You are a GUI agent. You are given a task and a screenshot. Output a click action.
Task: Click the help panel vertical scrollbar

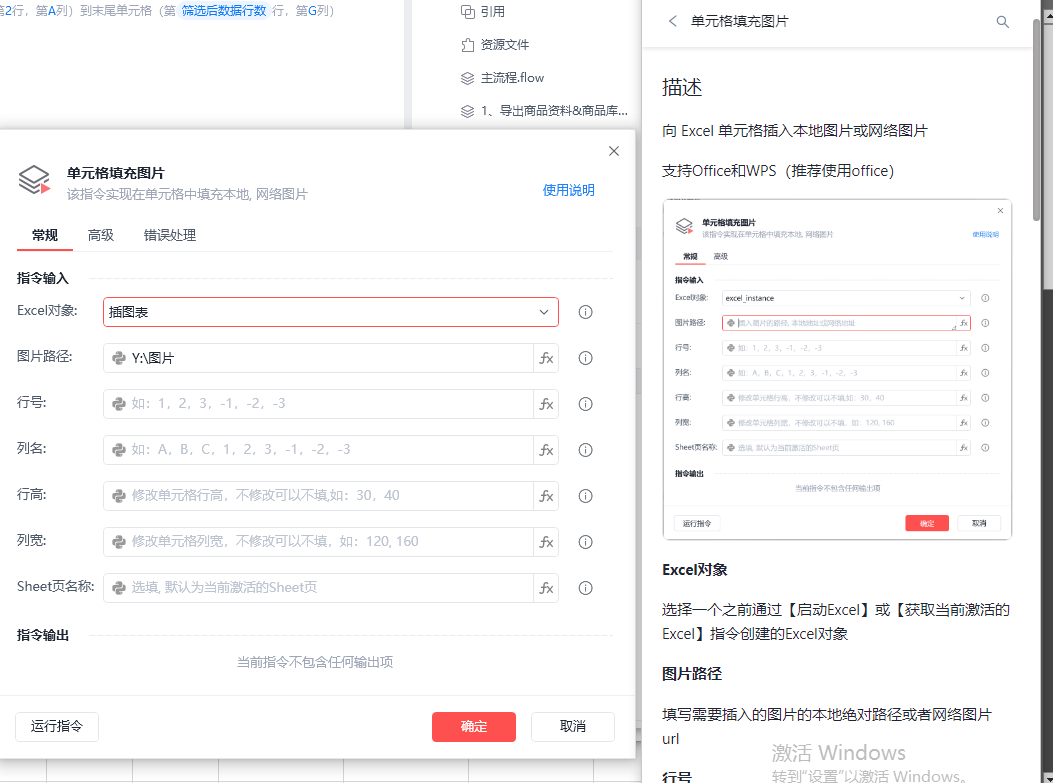(x=1036, y=121)
